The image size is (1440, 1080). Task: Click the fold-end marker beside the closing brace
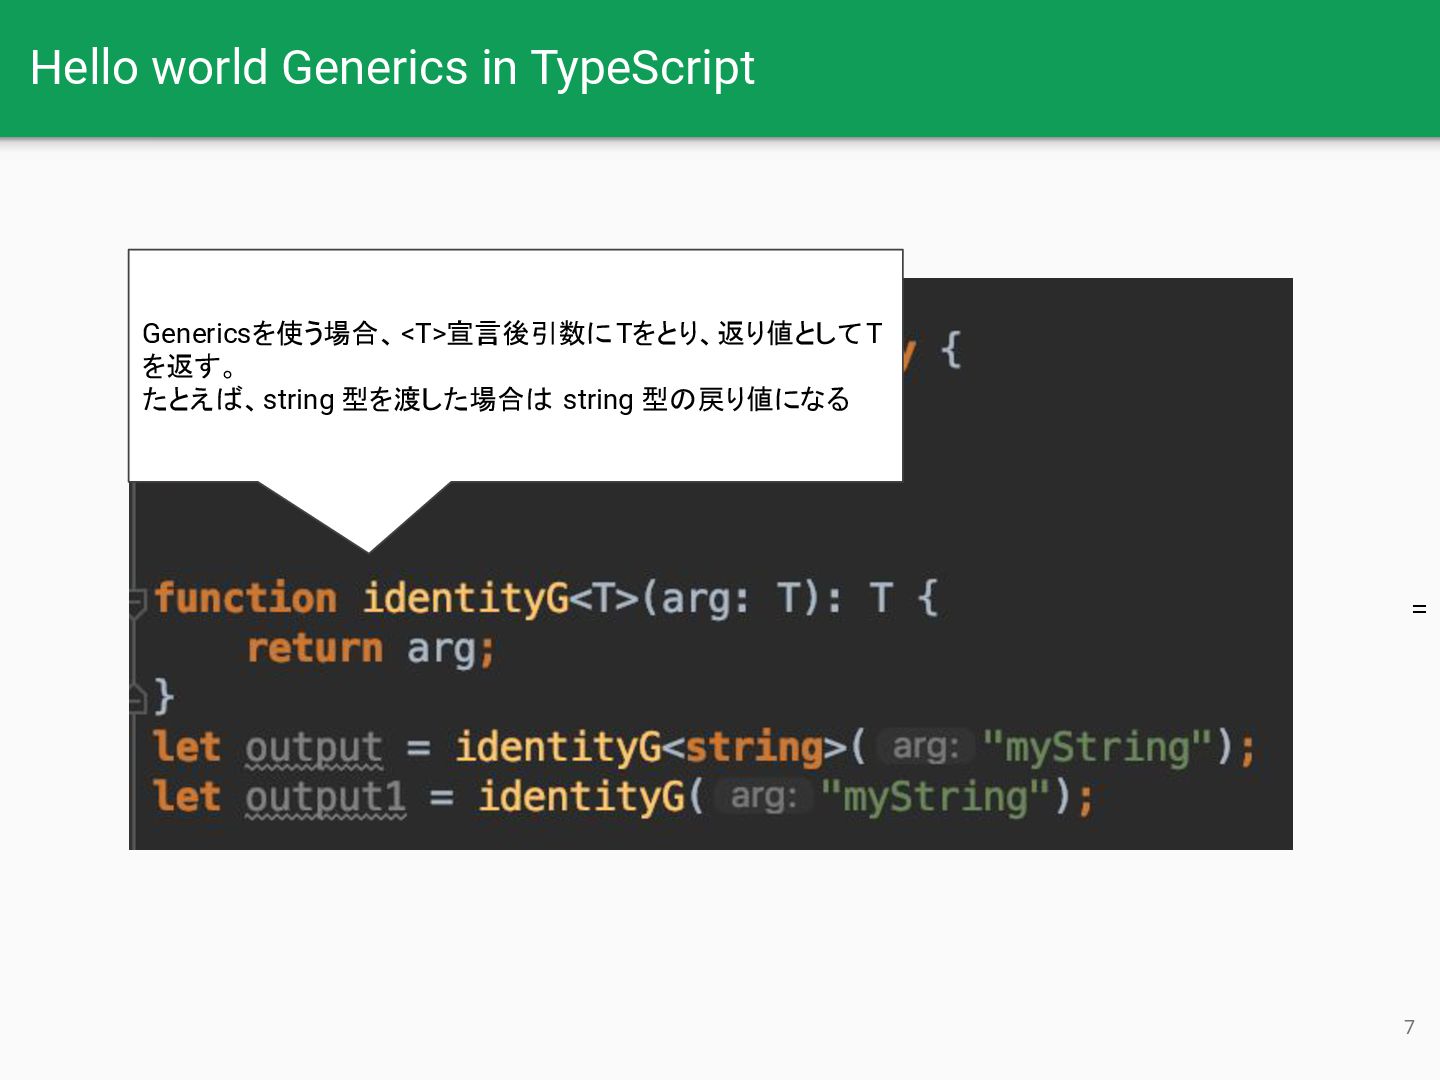[139, 697]
